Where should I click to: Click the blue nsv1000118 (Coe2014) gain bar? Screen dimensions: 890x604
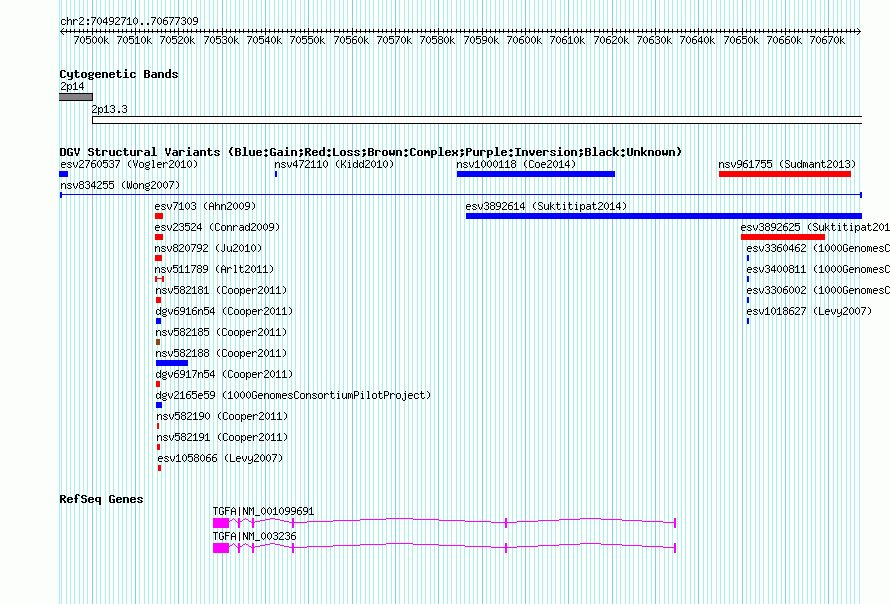(535, 174)
